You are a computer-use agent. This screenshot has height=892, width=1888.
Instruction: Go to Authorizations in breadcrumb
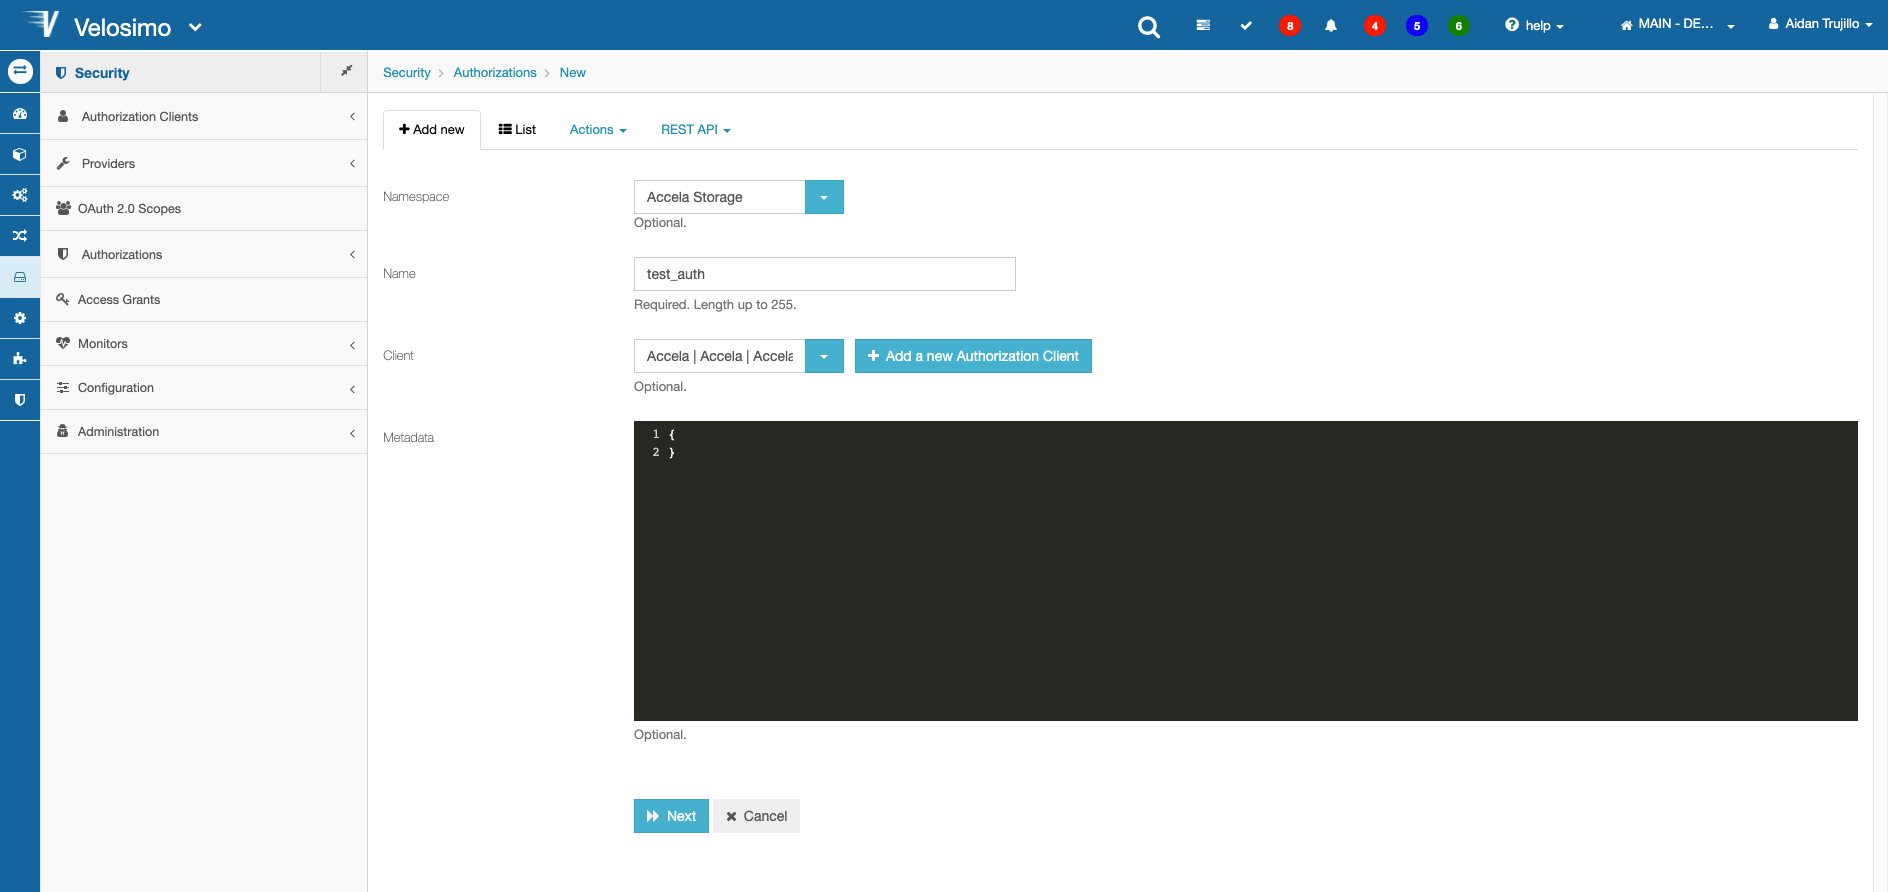(495, 73)
